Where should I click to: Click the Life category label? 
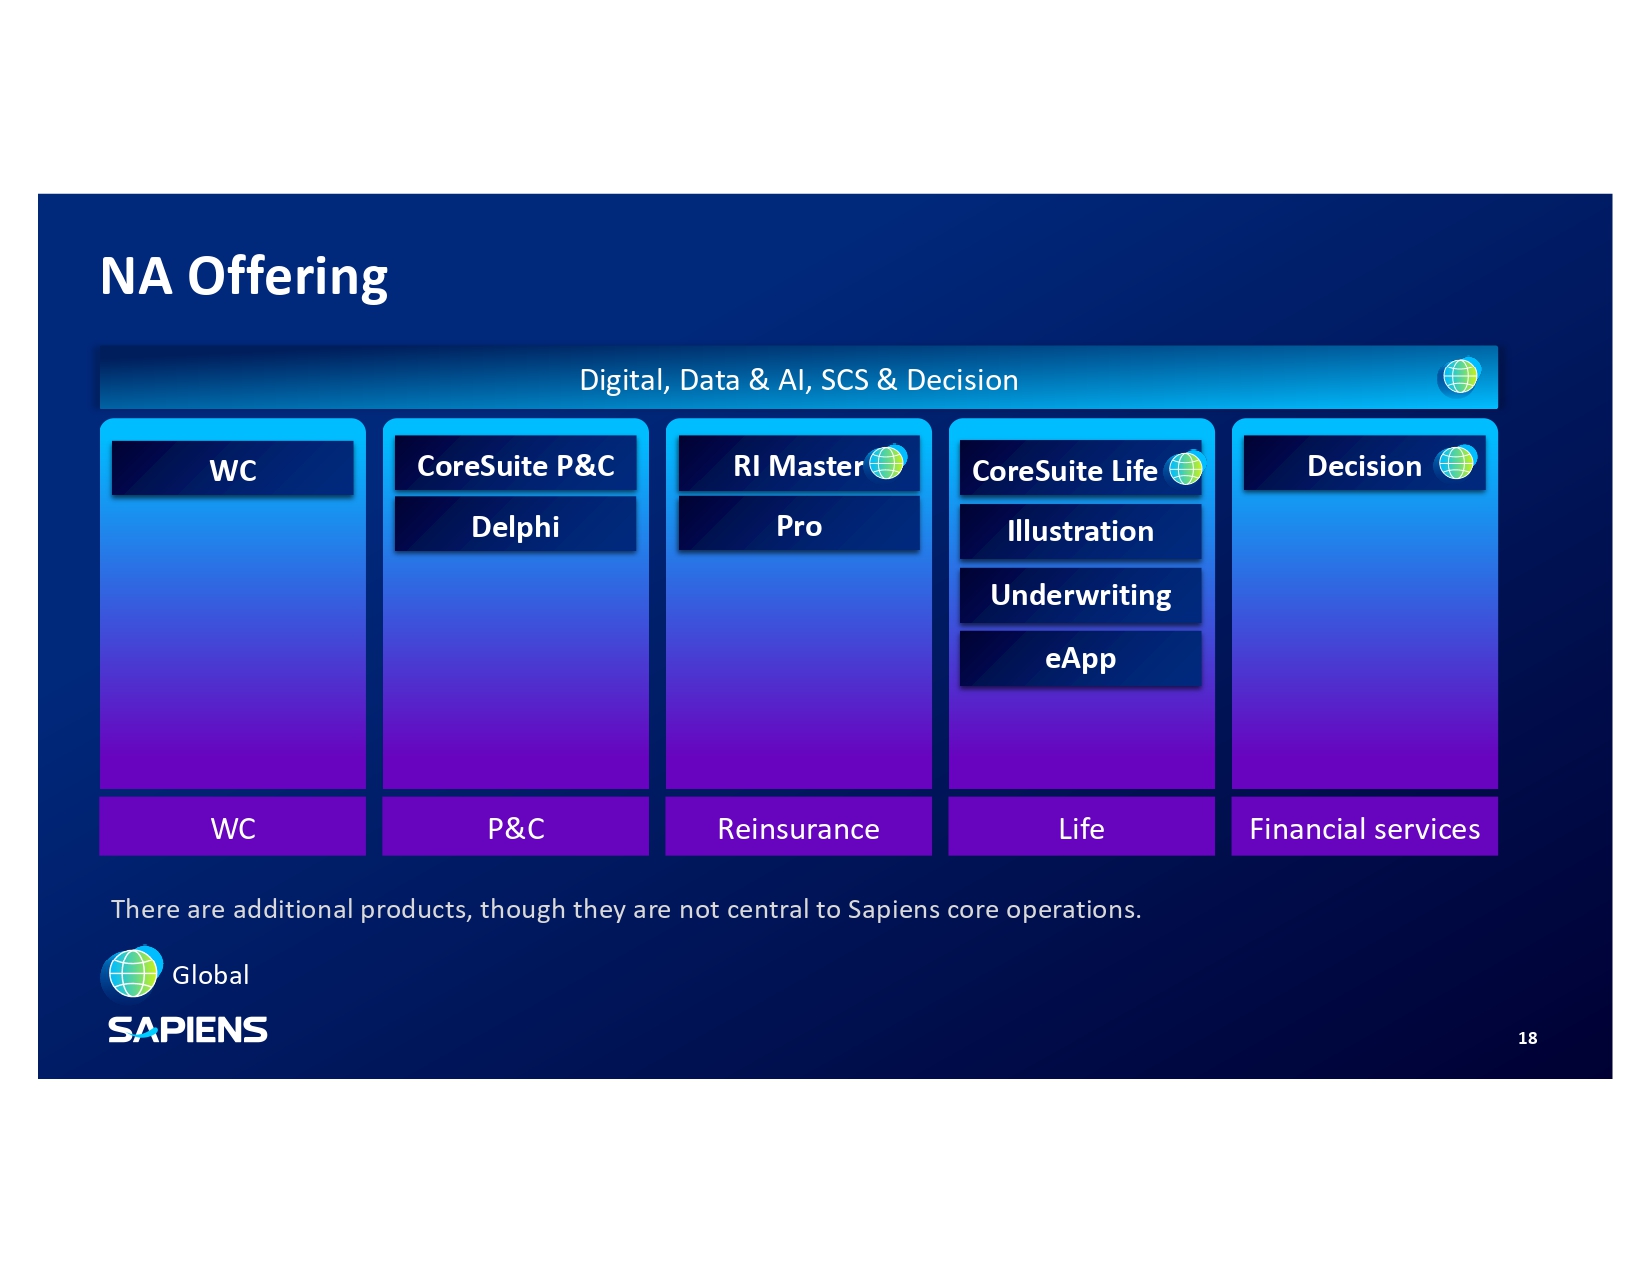click(x=1081, y=828)
